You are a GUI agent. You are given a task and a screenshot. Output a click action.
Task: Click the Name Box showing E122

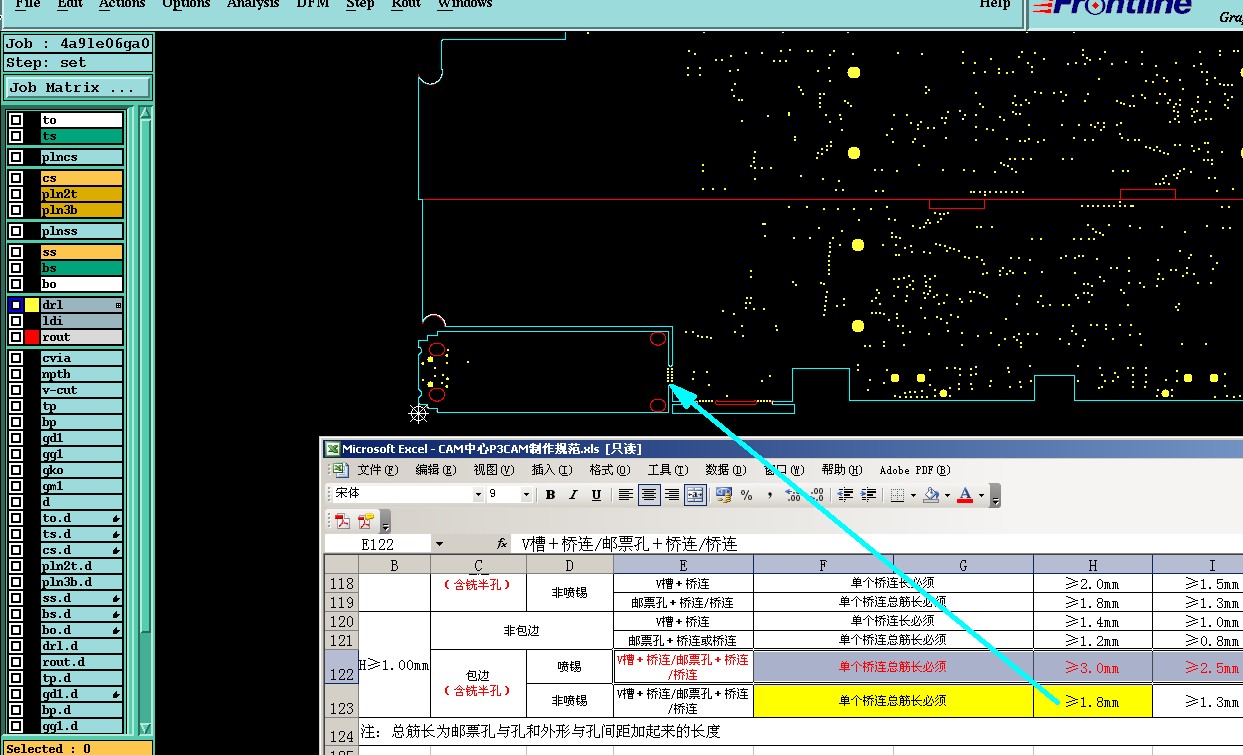[x=377, y=544]
